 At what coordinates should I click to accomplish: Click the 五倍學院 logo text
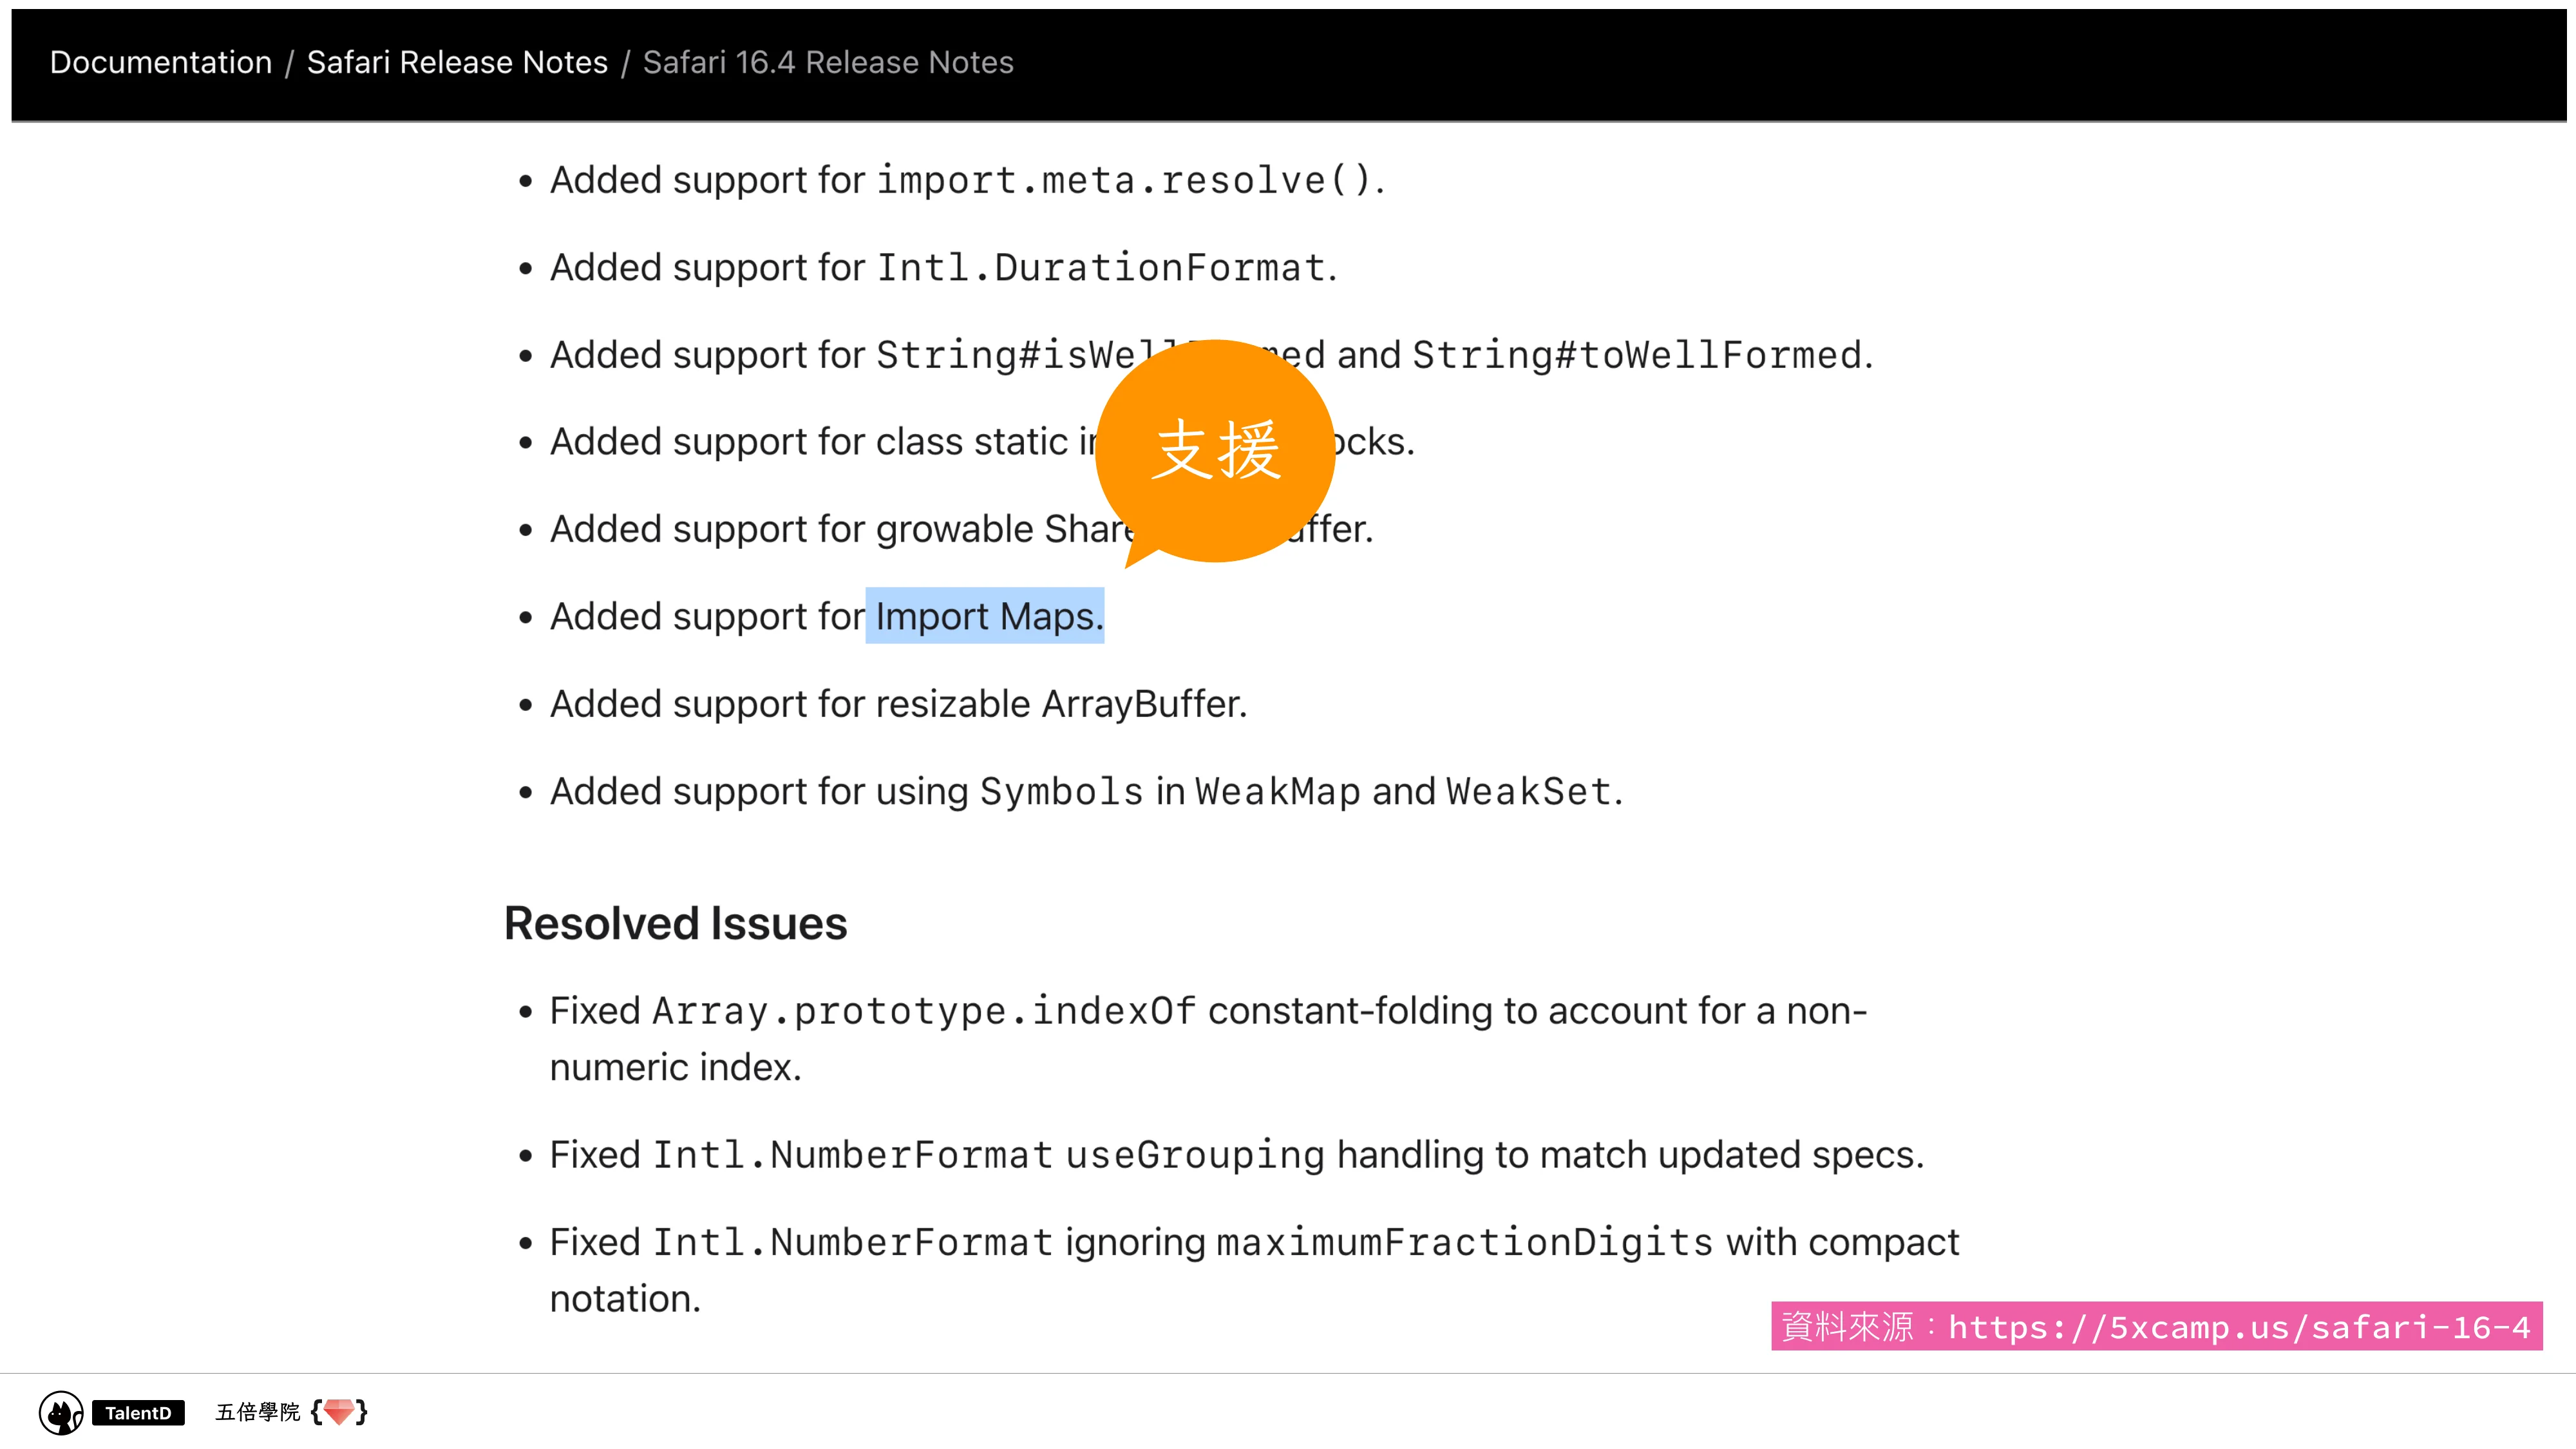click(x=257, y=1412)
